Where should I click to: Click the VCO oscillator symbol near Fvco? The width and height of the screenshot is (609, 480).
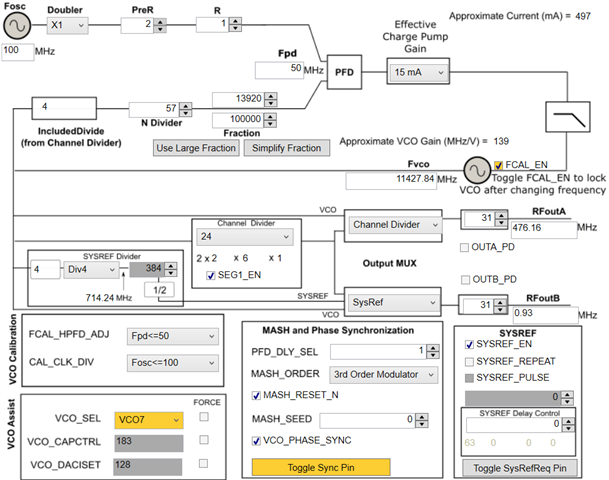pyautogui.click(x=477, y=170)
